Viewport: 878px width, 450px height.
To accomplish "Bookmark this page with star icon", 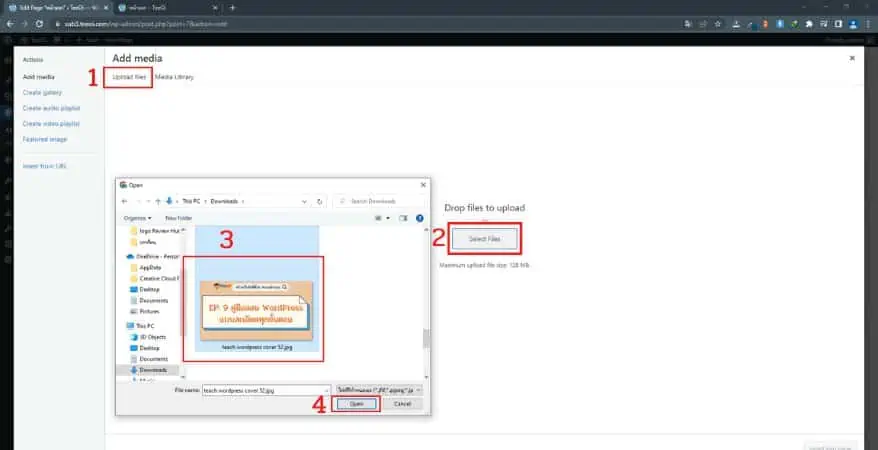I will 718,24.
